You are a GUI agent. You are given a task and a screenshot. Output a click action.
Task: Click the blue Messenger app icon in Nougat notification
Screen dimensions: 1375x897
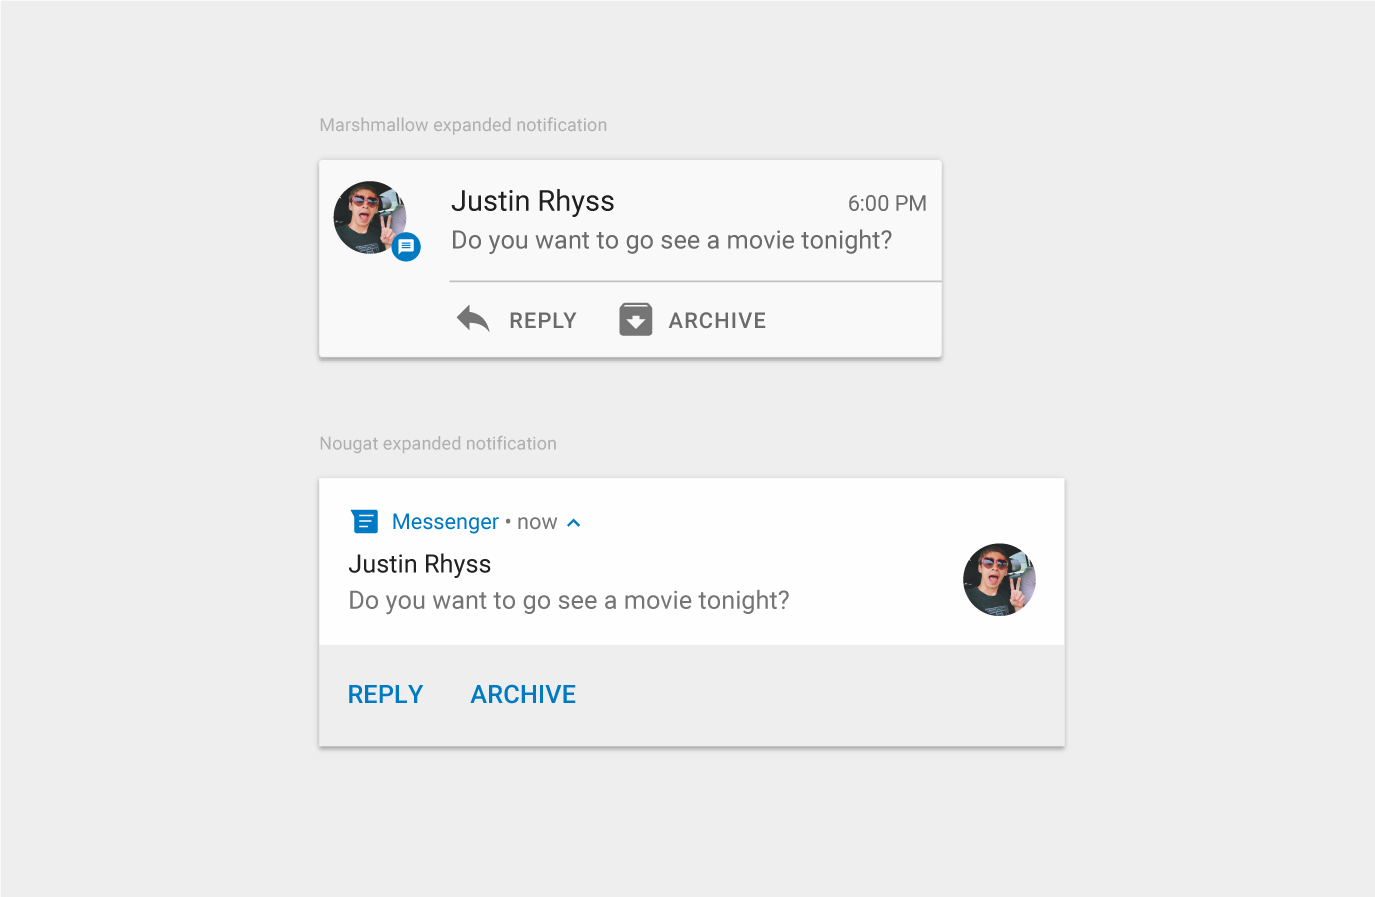tap(365, 521)
